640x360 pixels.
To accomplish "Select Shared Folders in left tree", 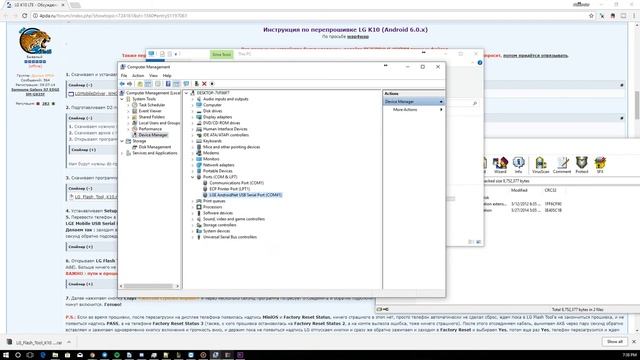I will (x=151, y=117).
